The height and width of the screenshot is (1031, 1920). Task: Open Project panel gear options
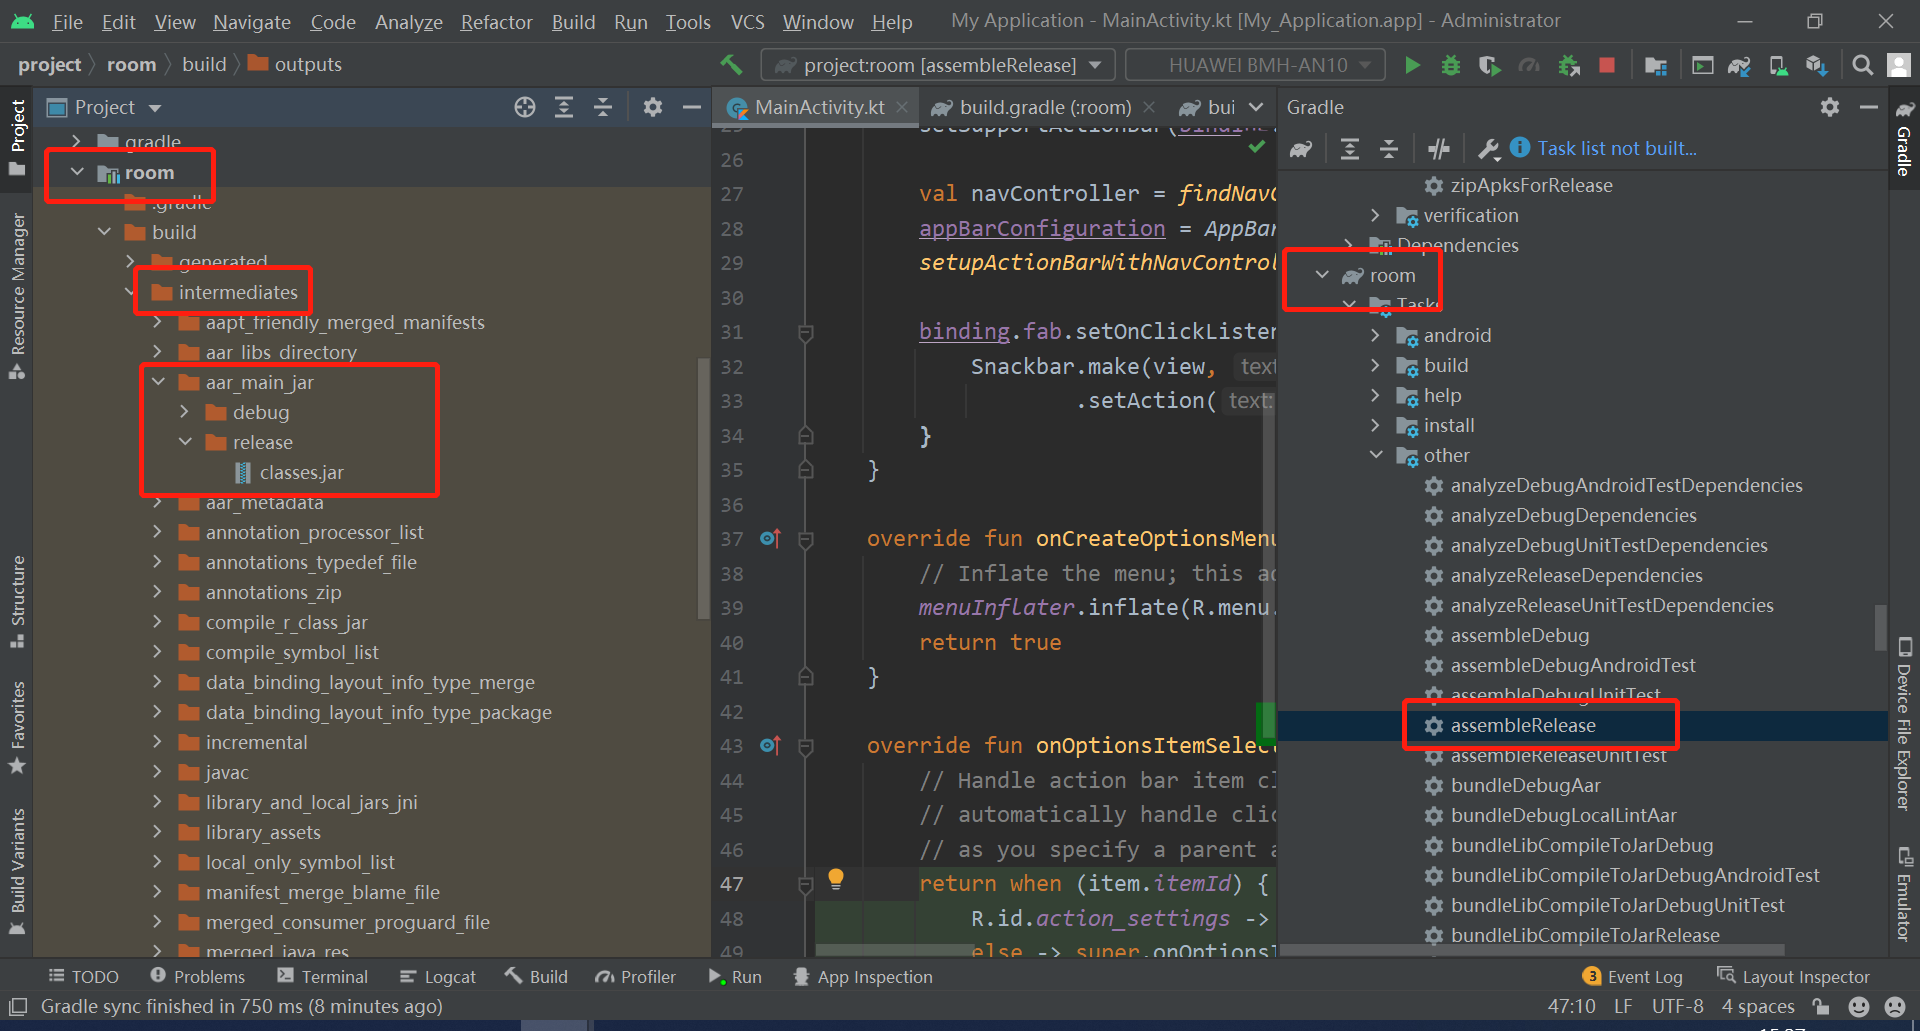[x=653, y=107]
